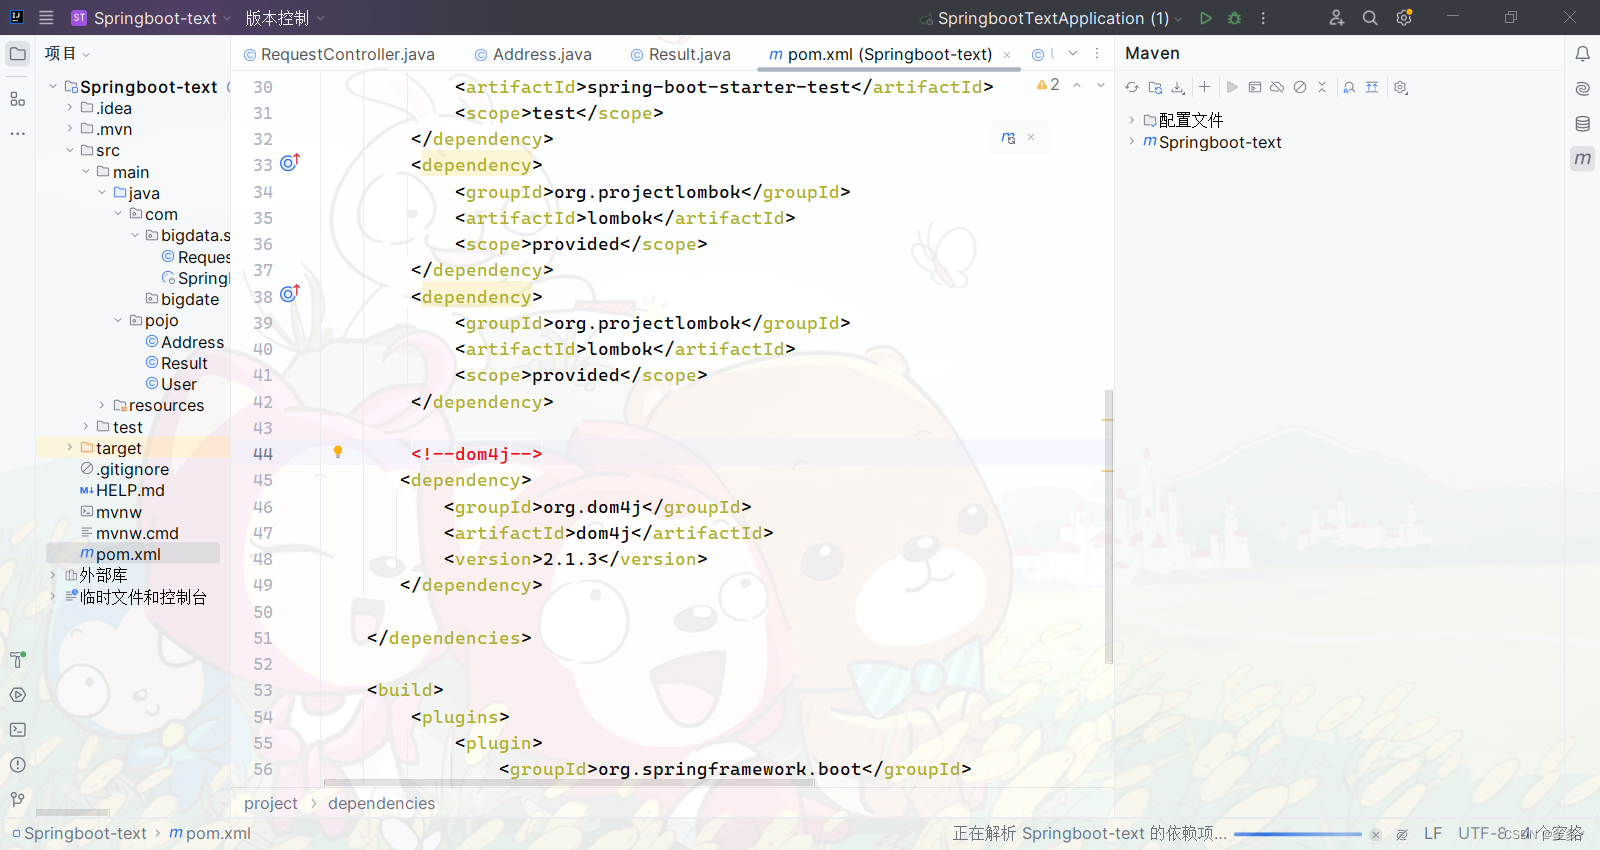Open Maven settings gear icon
Screen dimensions: 1600x850
click(1401, 88)
